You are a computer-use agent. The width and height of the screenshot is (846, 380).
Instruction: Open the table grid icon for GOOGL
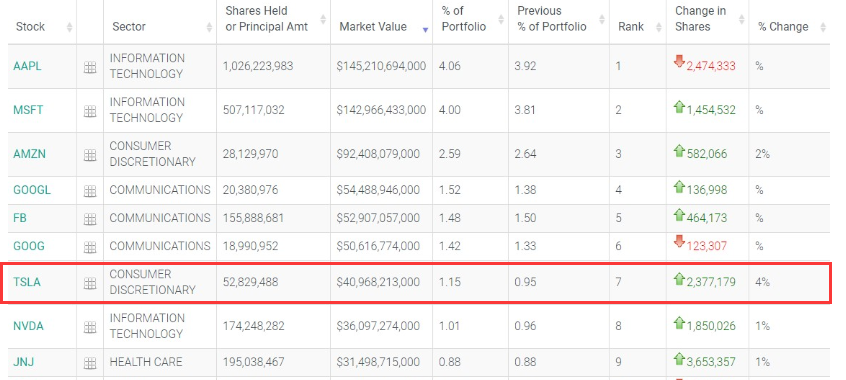pos(90,191)
